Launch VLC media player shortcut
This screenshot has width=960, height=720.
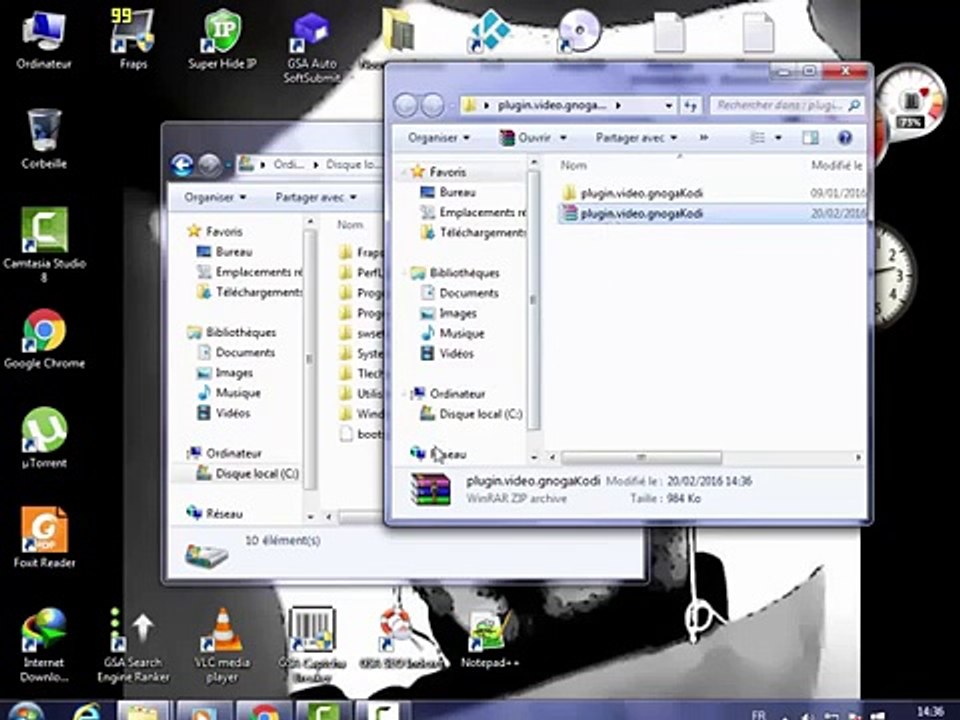coord(222,645)
